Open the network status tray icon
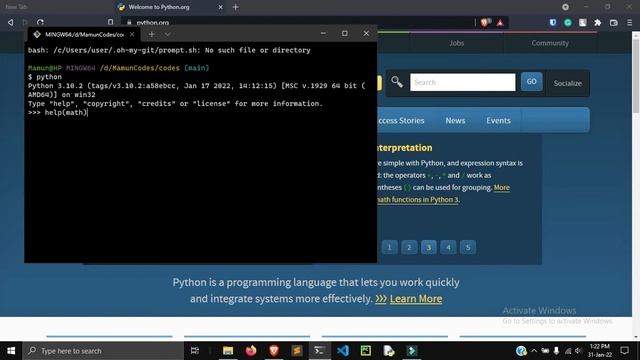640x360 pixels. pyautogui.click(x=568, y=351)
